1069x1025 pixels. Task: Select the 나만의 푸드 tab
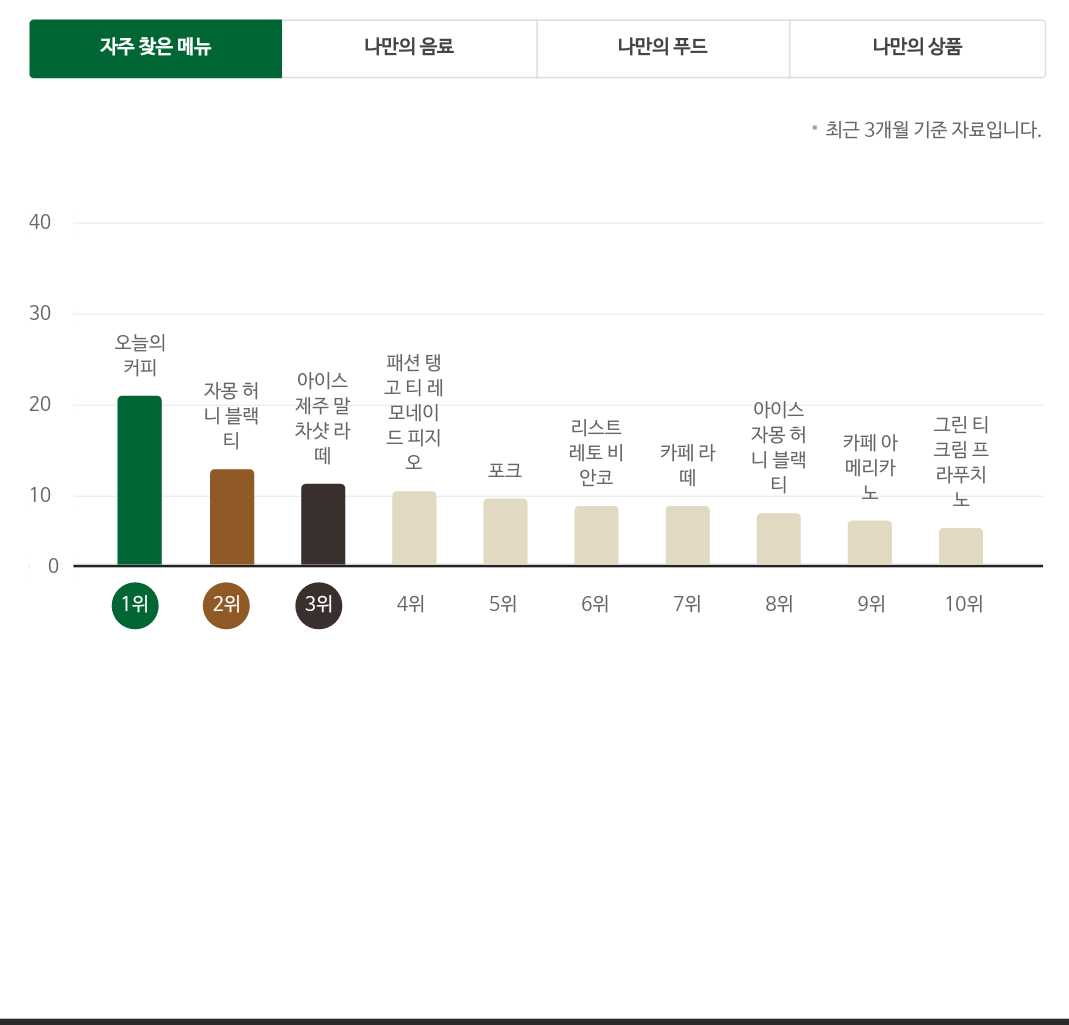(x=662, y=48)
